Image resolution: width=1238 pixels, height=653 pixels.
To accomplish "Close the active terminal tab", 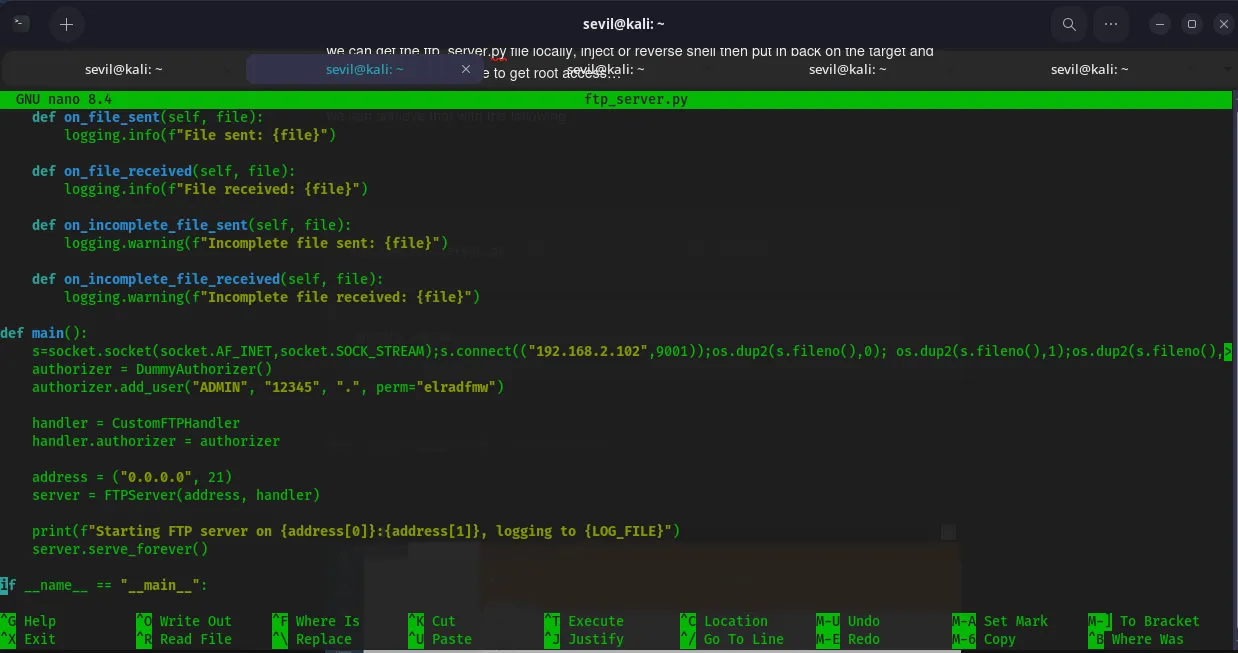I will tap(465, 69).
